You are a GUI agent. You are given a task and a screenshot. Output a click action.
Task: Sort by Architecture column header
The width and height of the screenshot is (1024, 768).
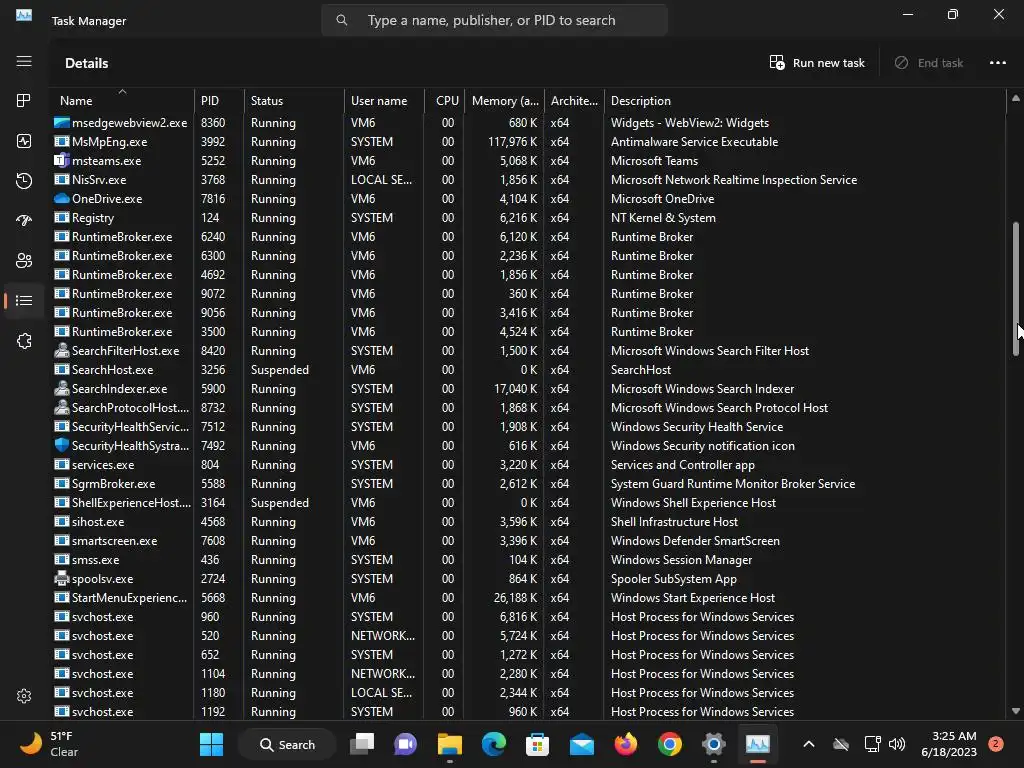tap(574, 101)
